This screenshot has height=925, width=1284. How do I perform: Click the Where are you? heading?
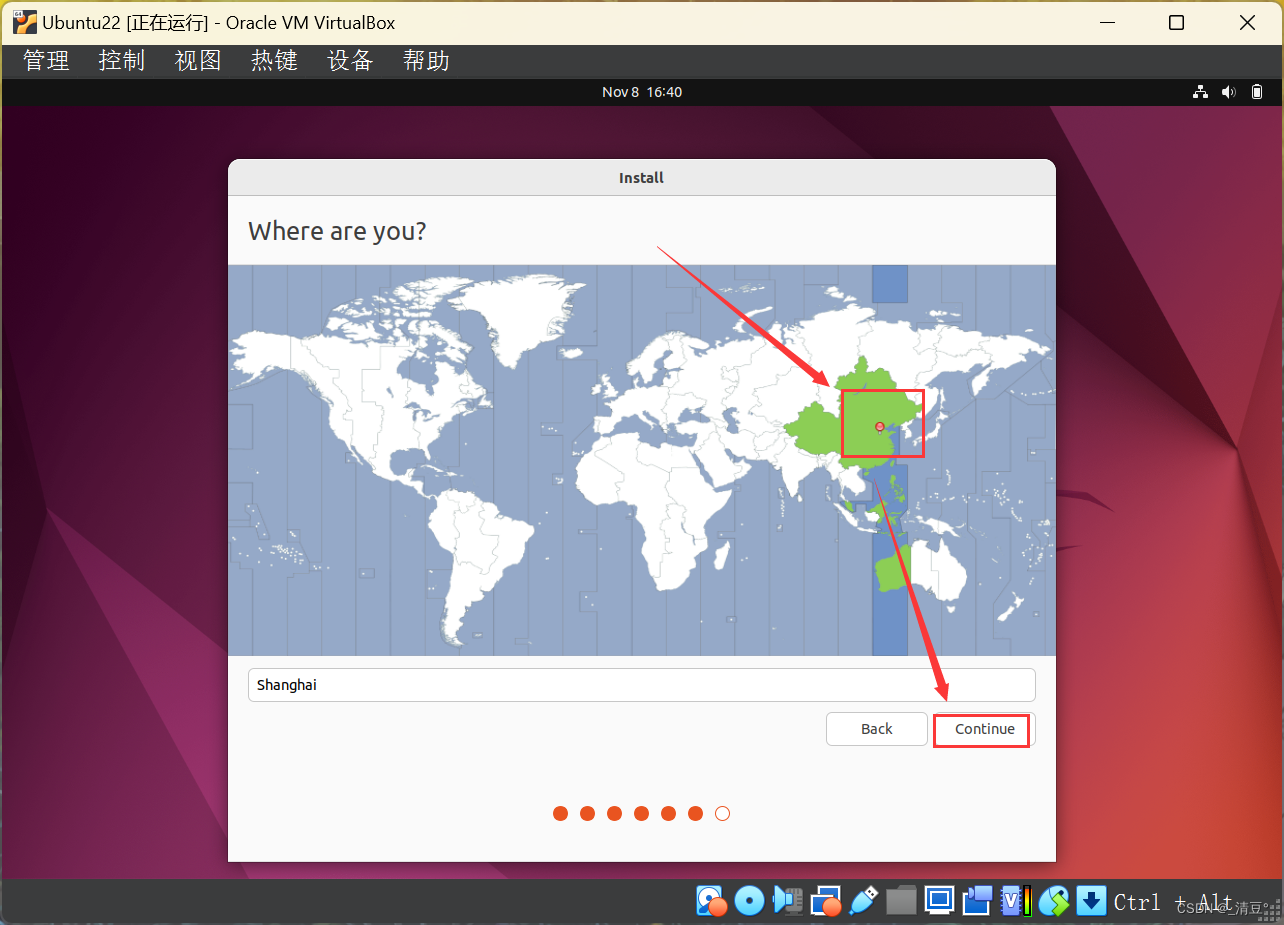(337, 231)
